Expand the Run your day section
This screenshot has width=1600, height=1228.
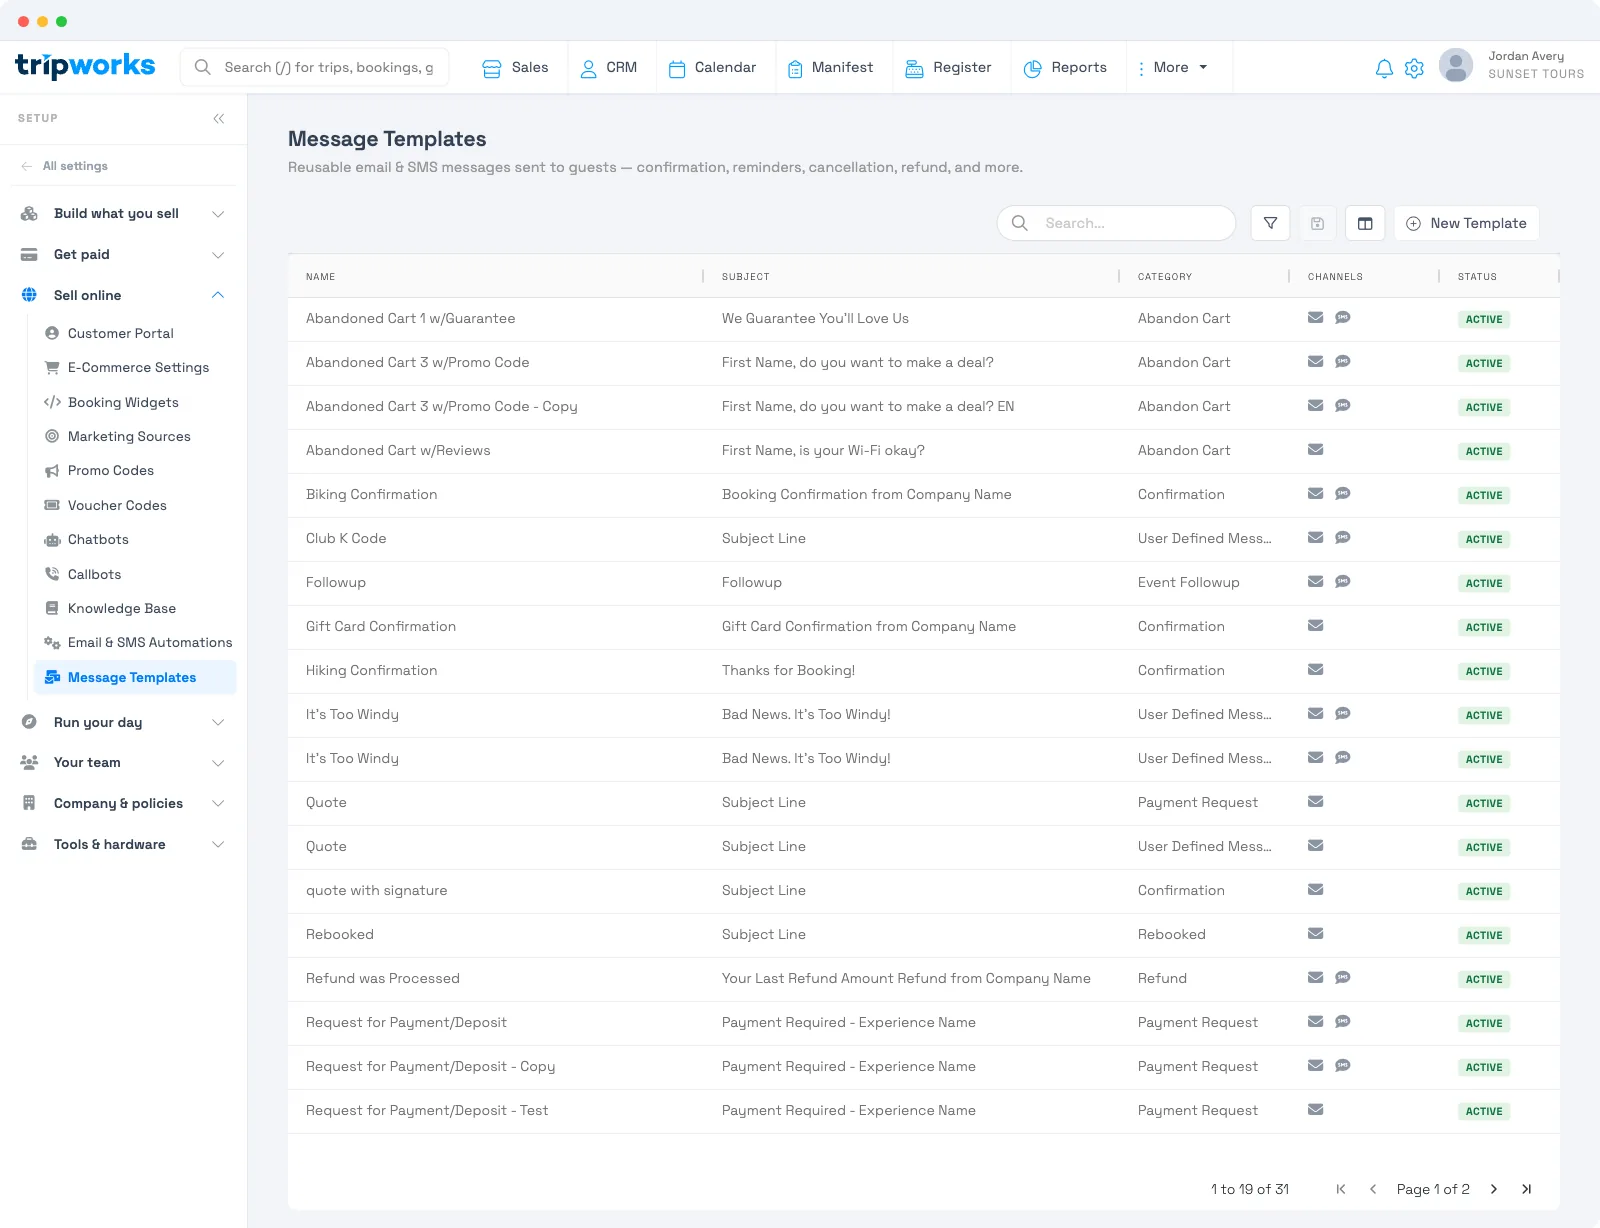(123, 722)
